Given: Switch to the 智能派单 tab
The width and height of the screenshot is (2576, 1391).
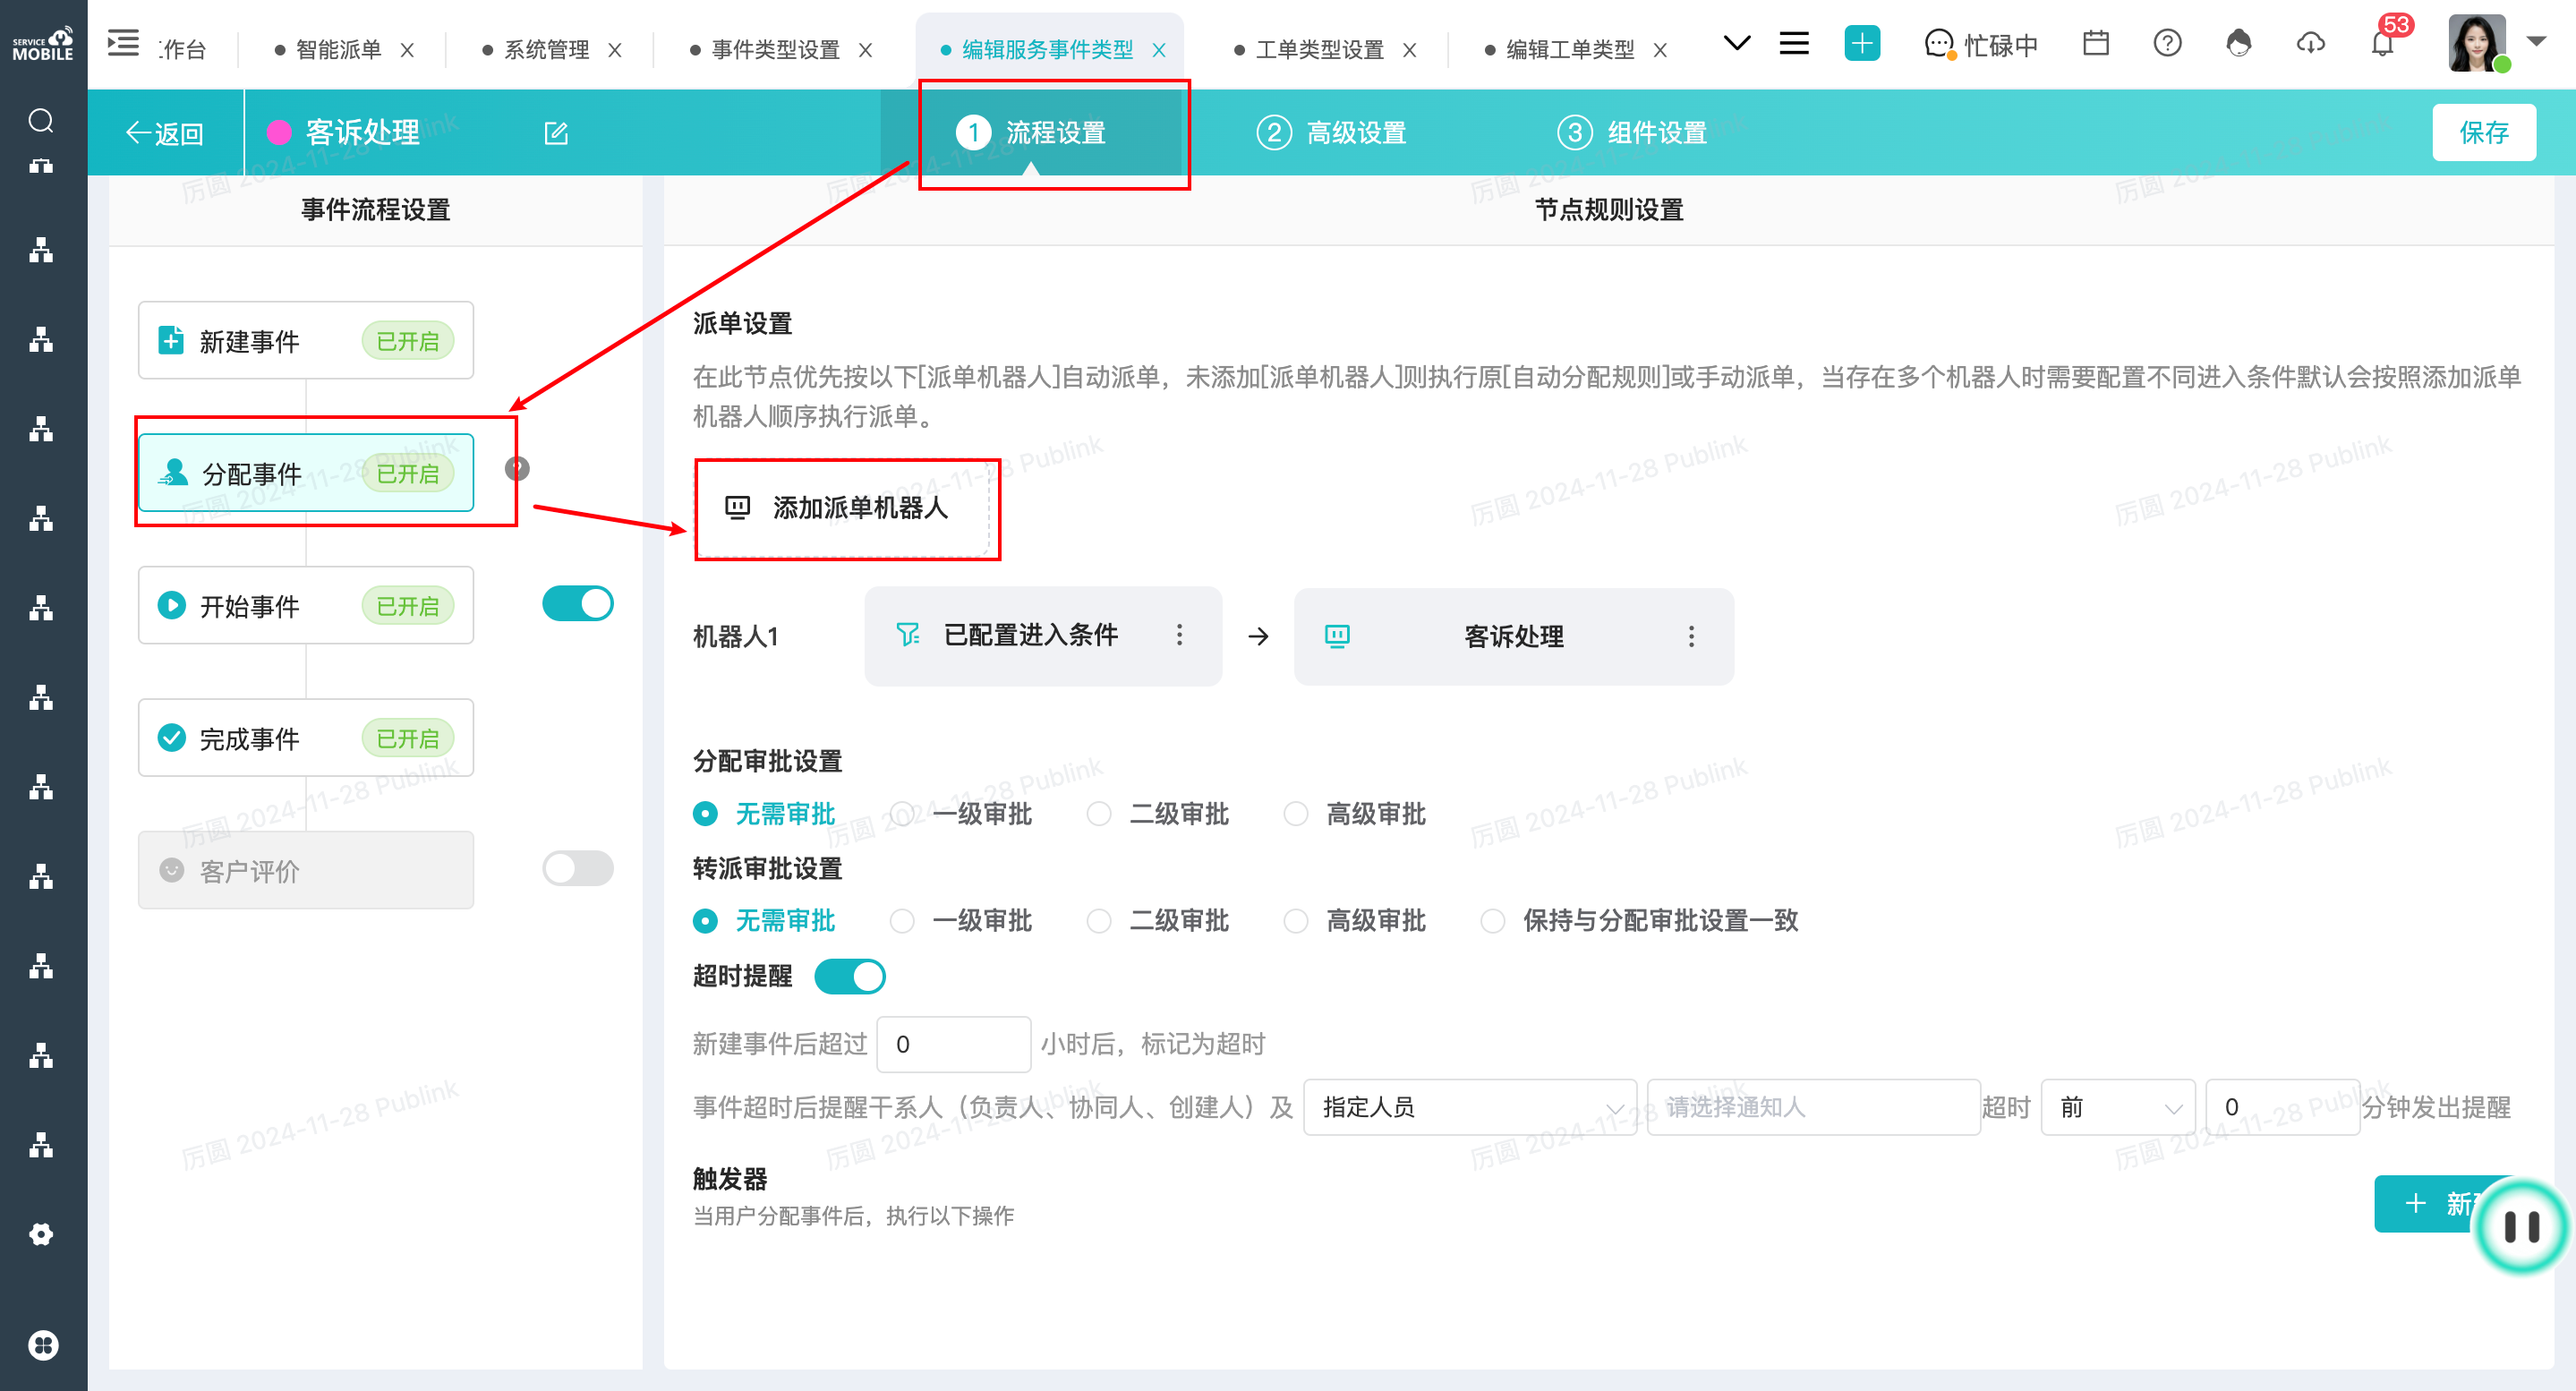Looking at the screenshot, I should click(338, 50).
